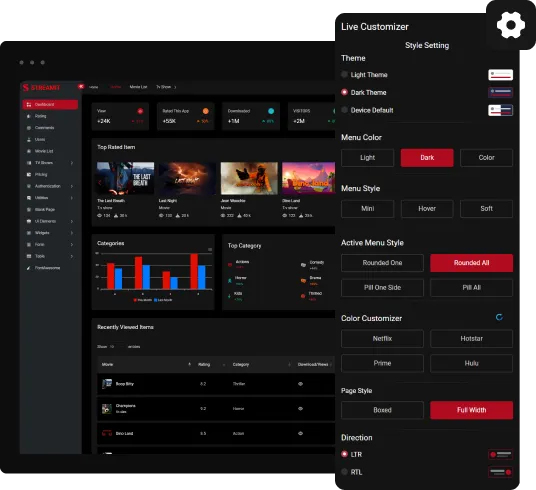Expand the UI Elements sidebar submenu
The height and width of the screenshot is (490, 536).
coord(72,222)
